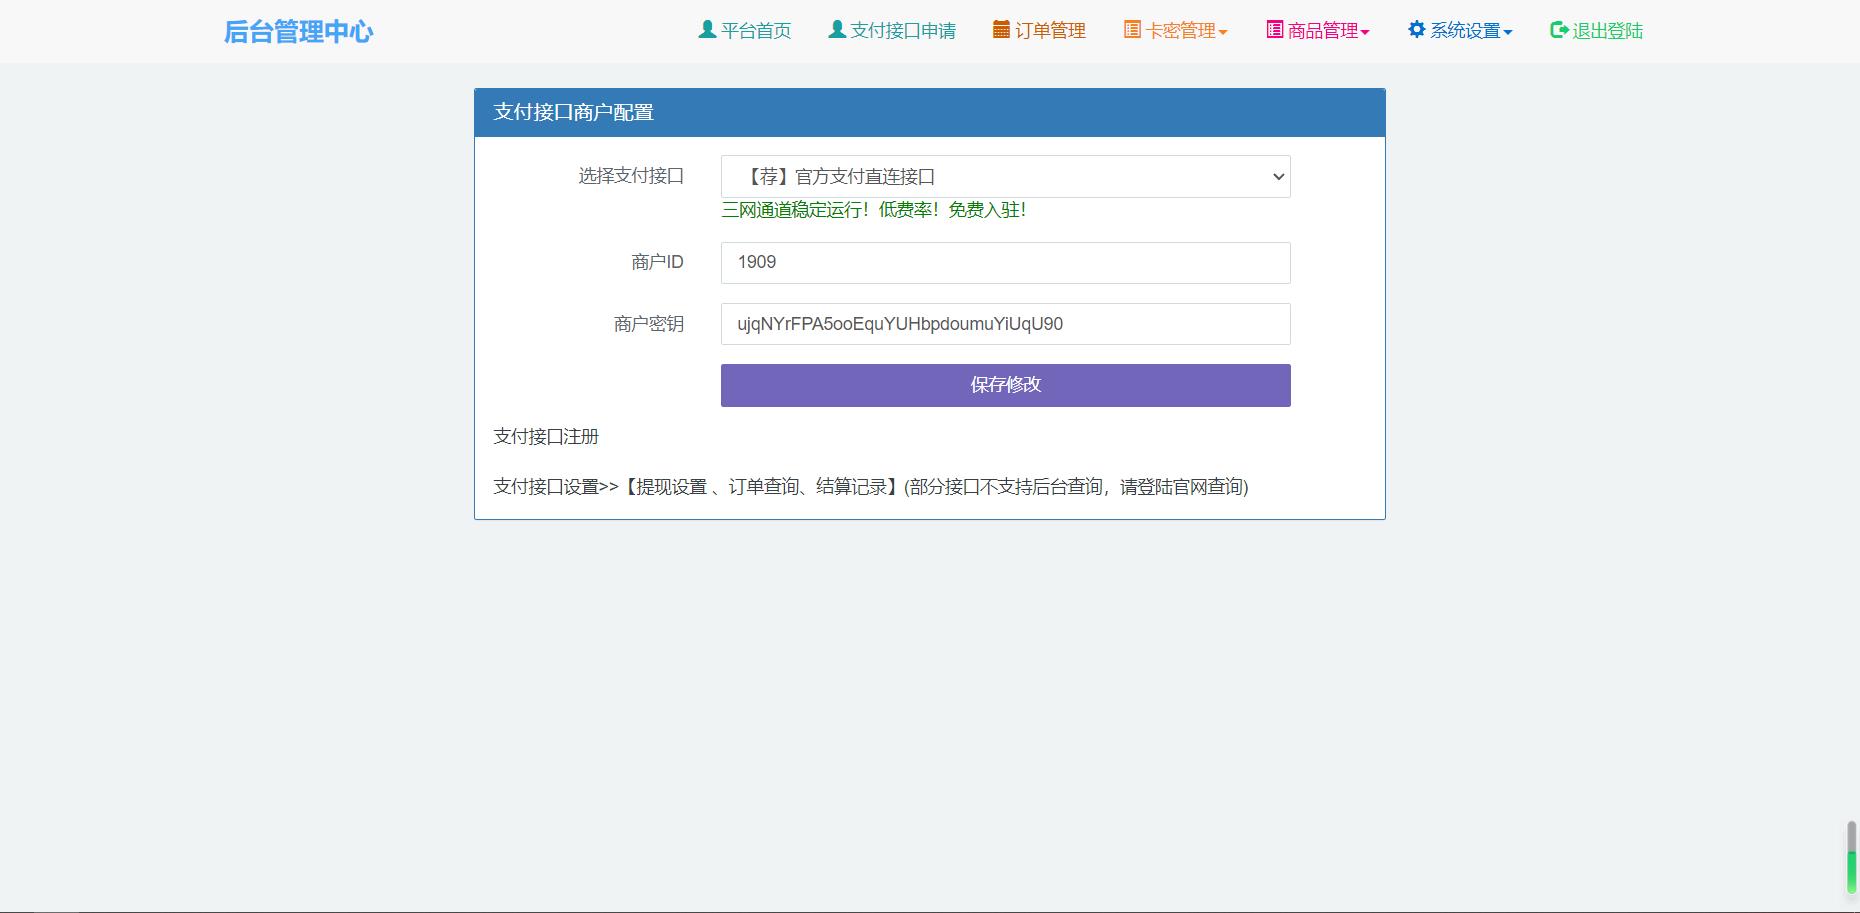Click the 保存修改 save button
Image resolution: width=1860 pixels, height=913 pixels.
(x=1004, y=385)
